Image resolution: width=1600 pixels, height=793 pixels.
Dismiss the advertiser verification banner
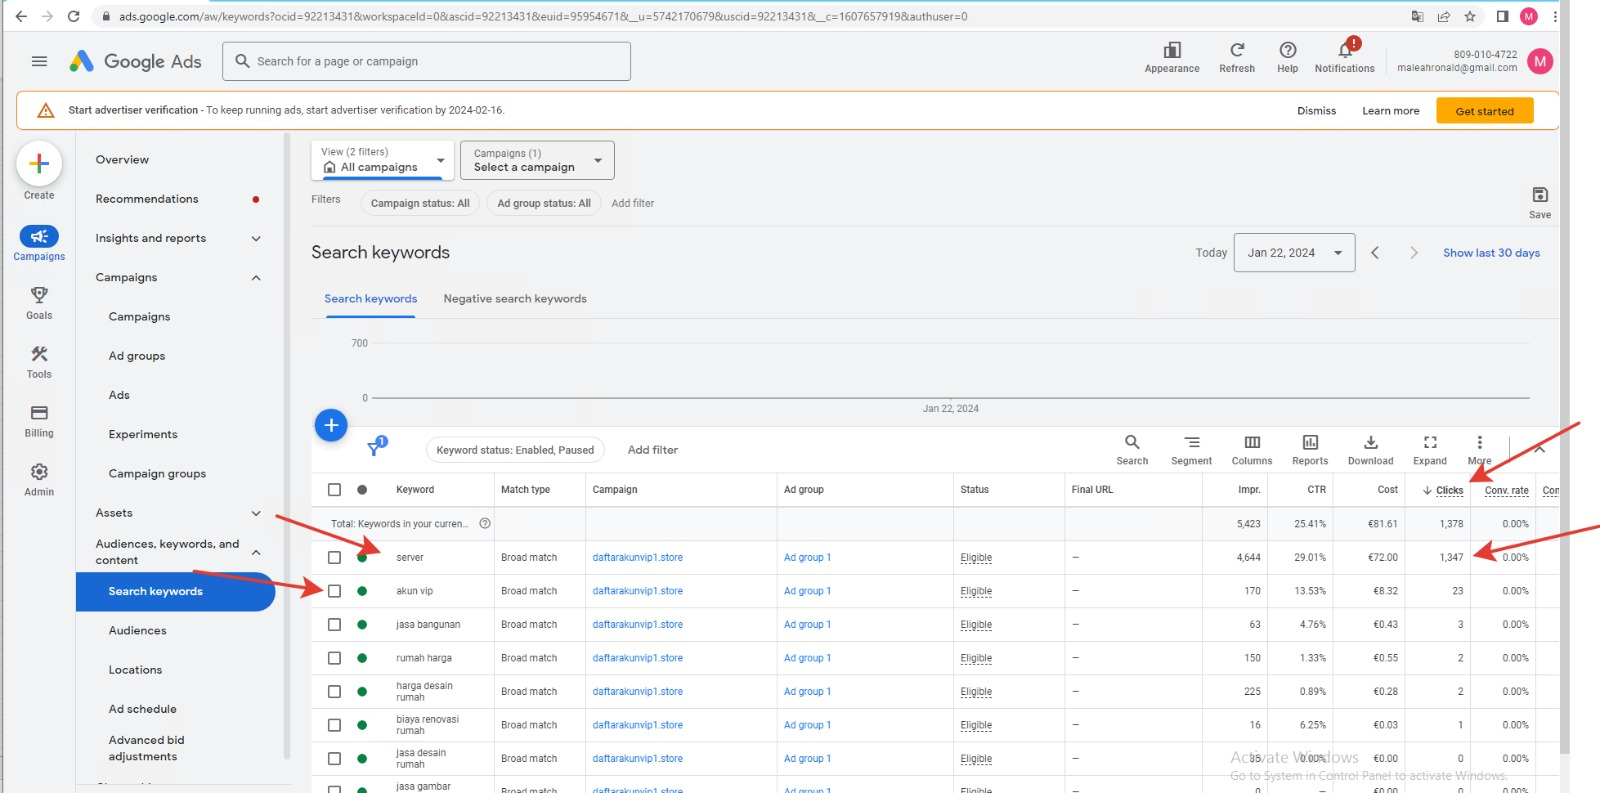(x=1316, y=111)
